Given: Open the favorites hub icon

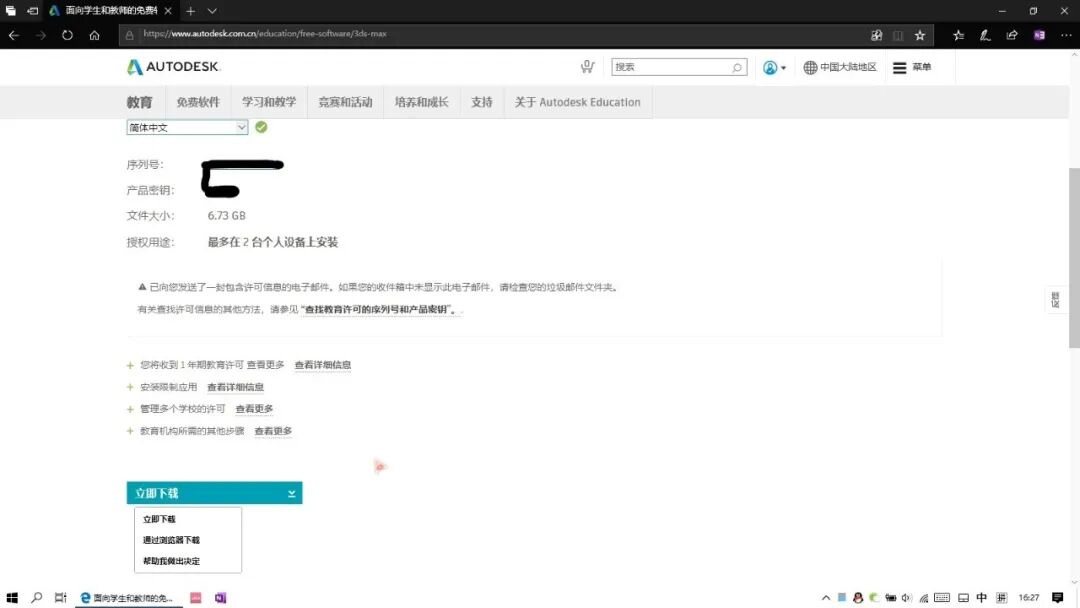Looking at the screenshot, I should point(958,35).
